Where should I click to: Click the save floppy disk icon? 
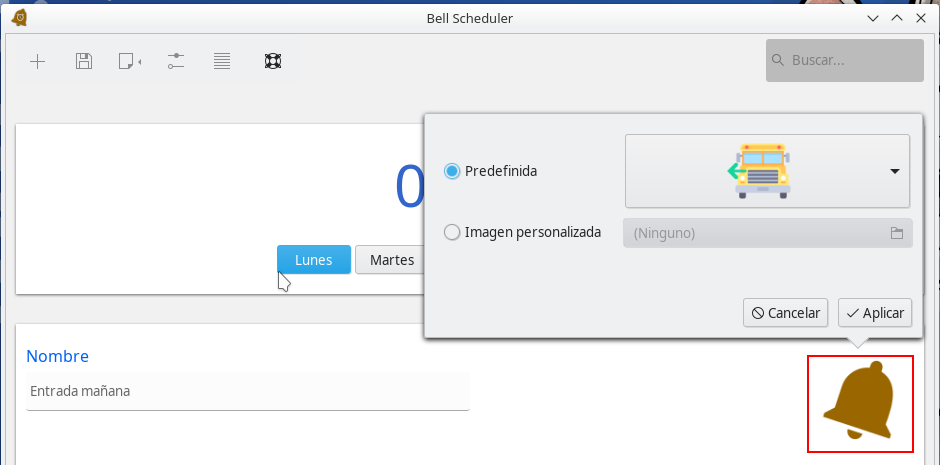84,62
